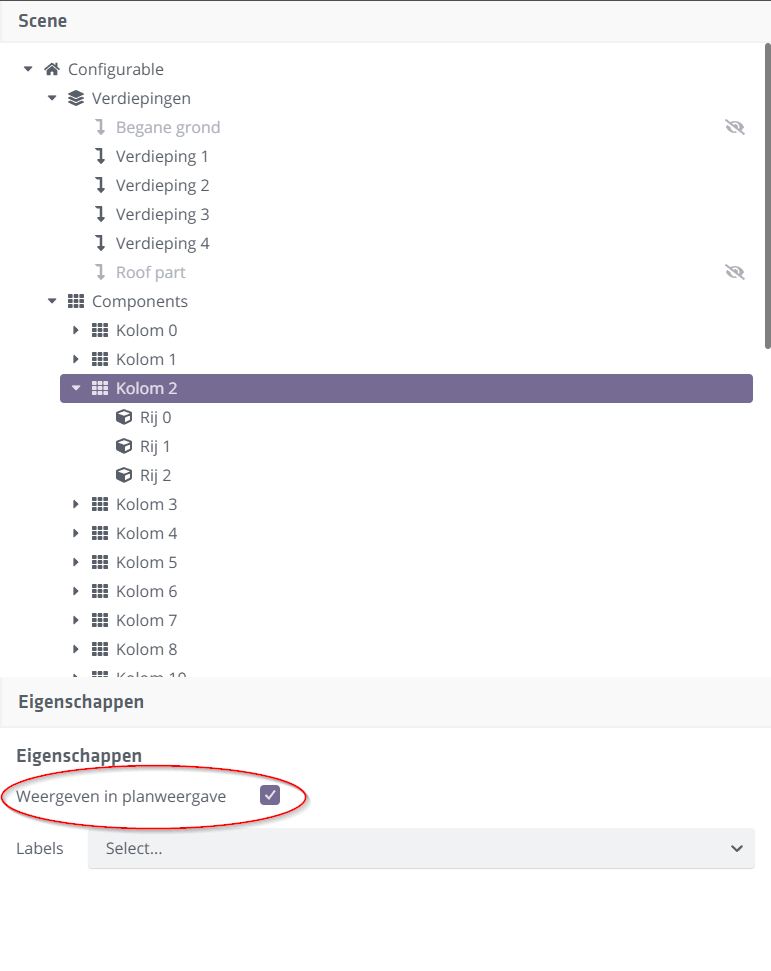Click the Eigenschappen panel header
771x971 pixels.
pyautogui.click(x=80, y=702)
